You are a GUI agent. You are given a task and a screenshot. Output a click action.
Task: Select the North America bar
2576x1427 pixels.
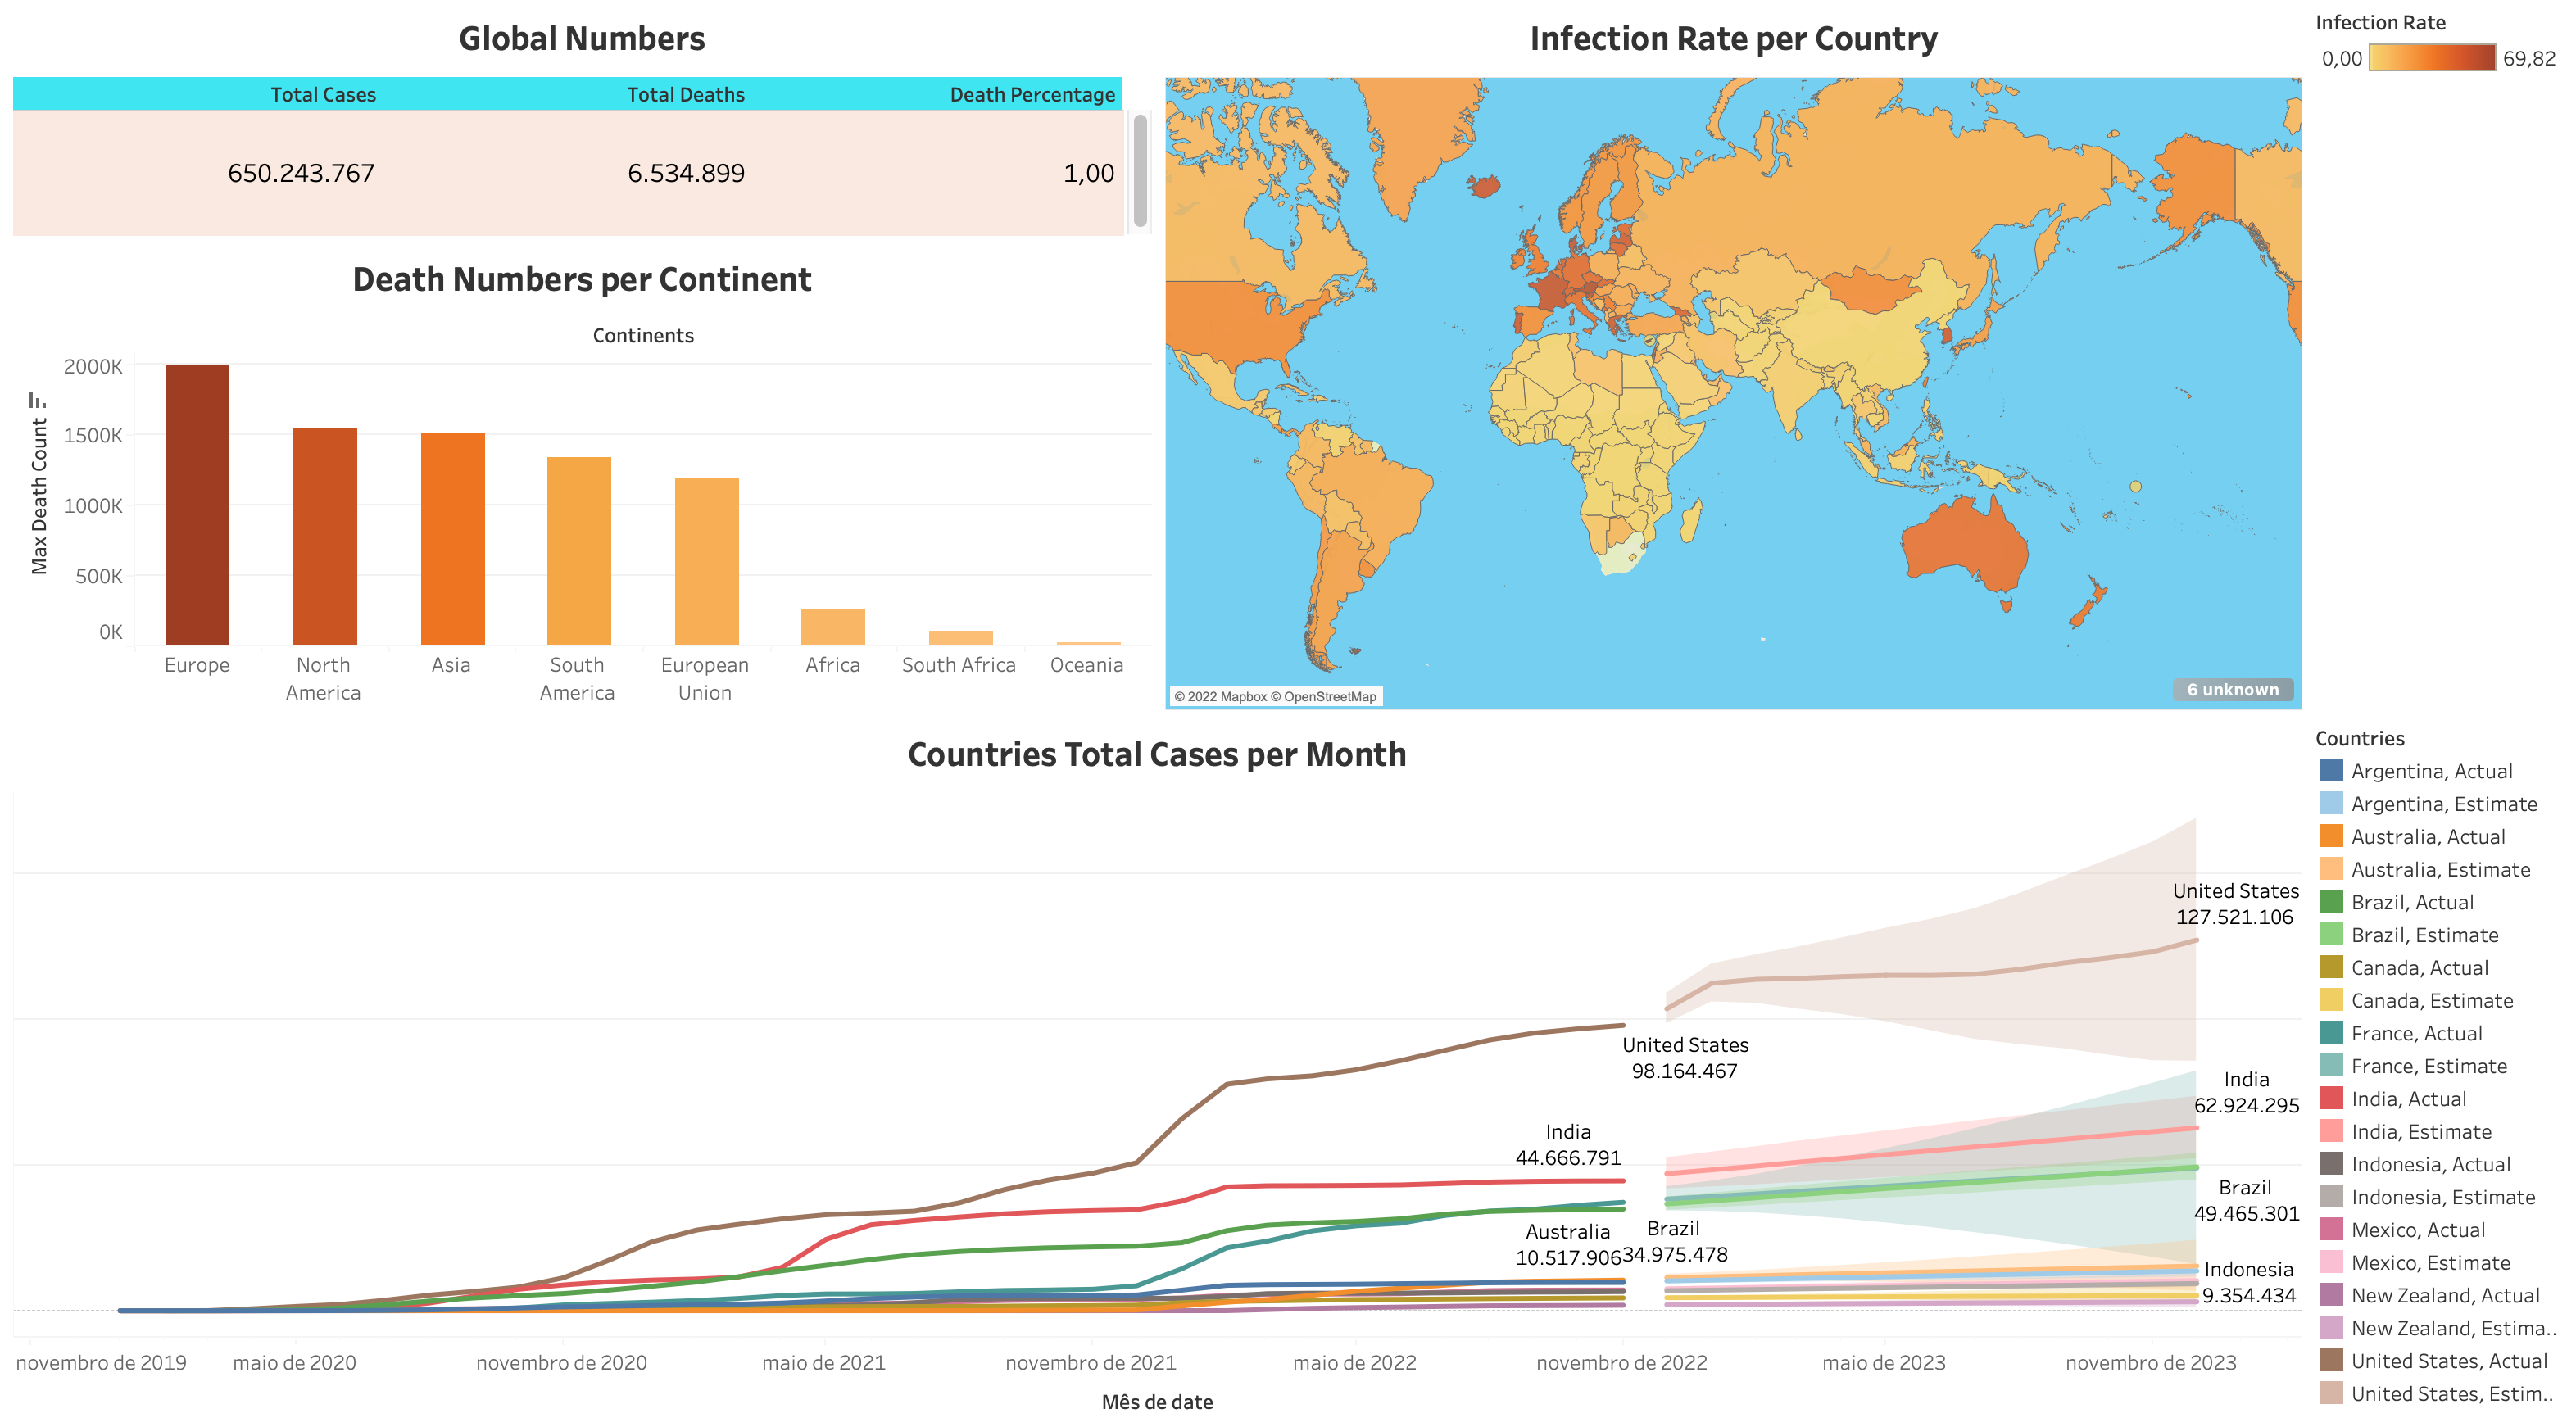pos(324,535)
